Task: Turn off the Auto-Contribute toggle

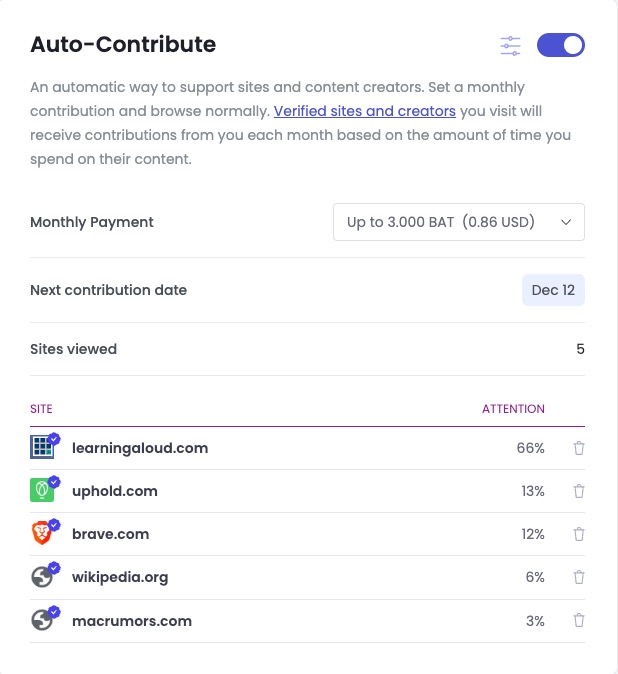Action: coord(560,45)
